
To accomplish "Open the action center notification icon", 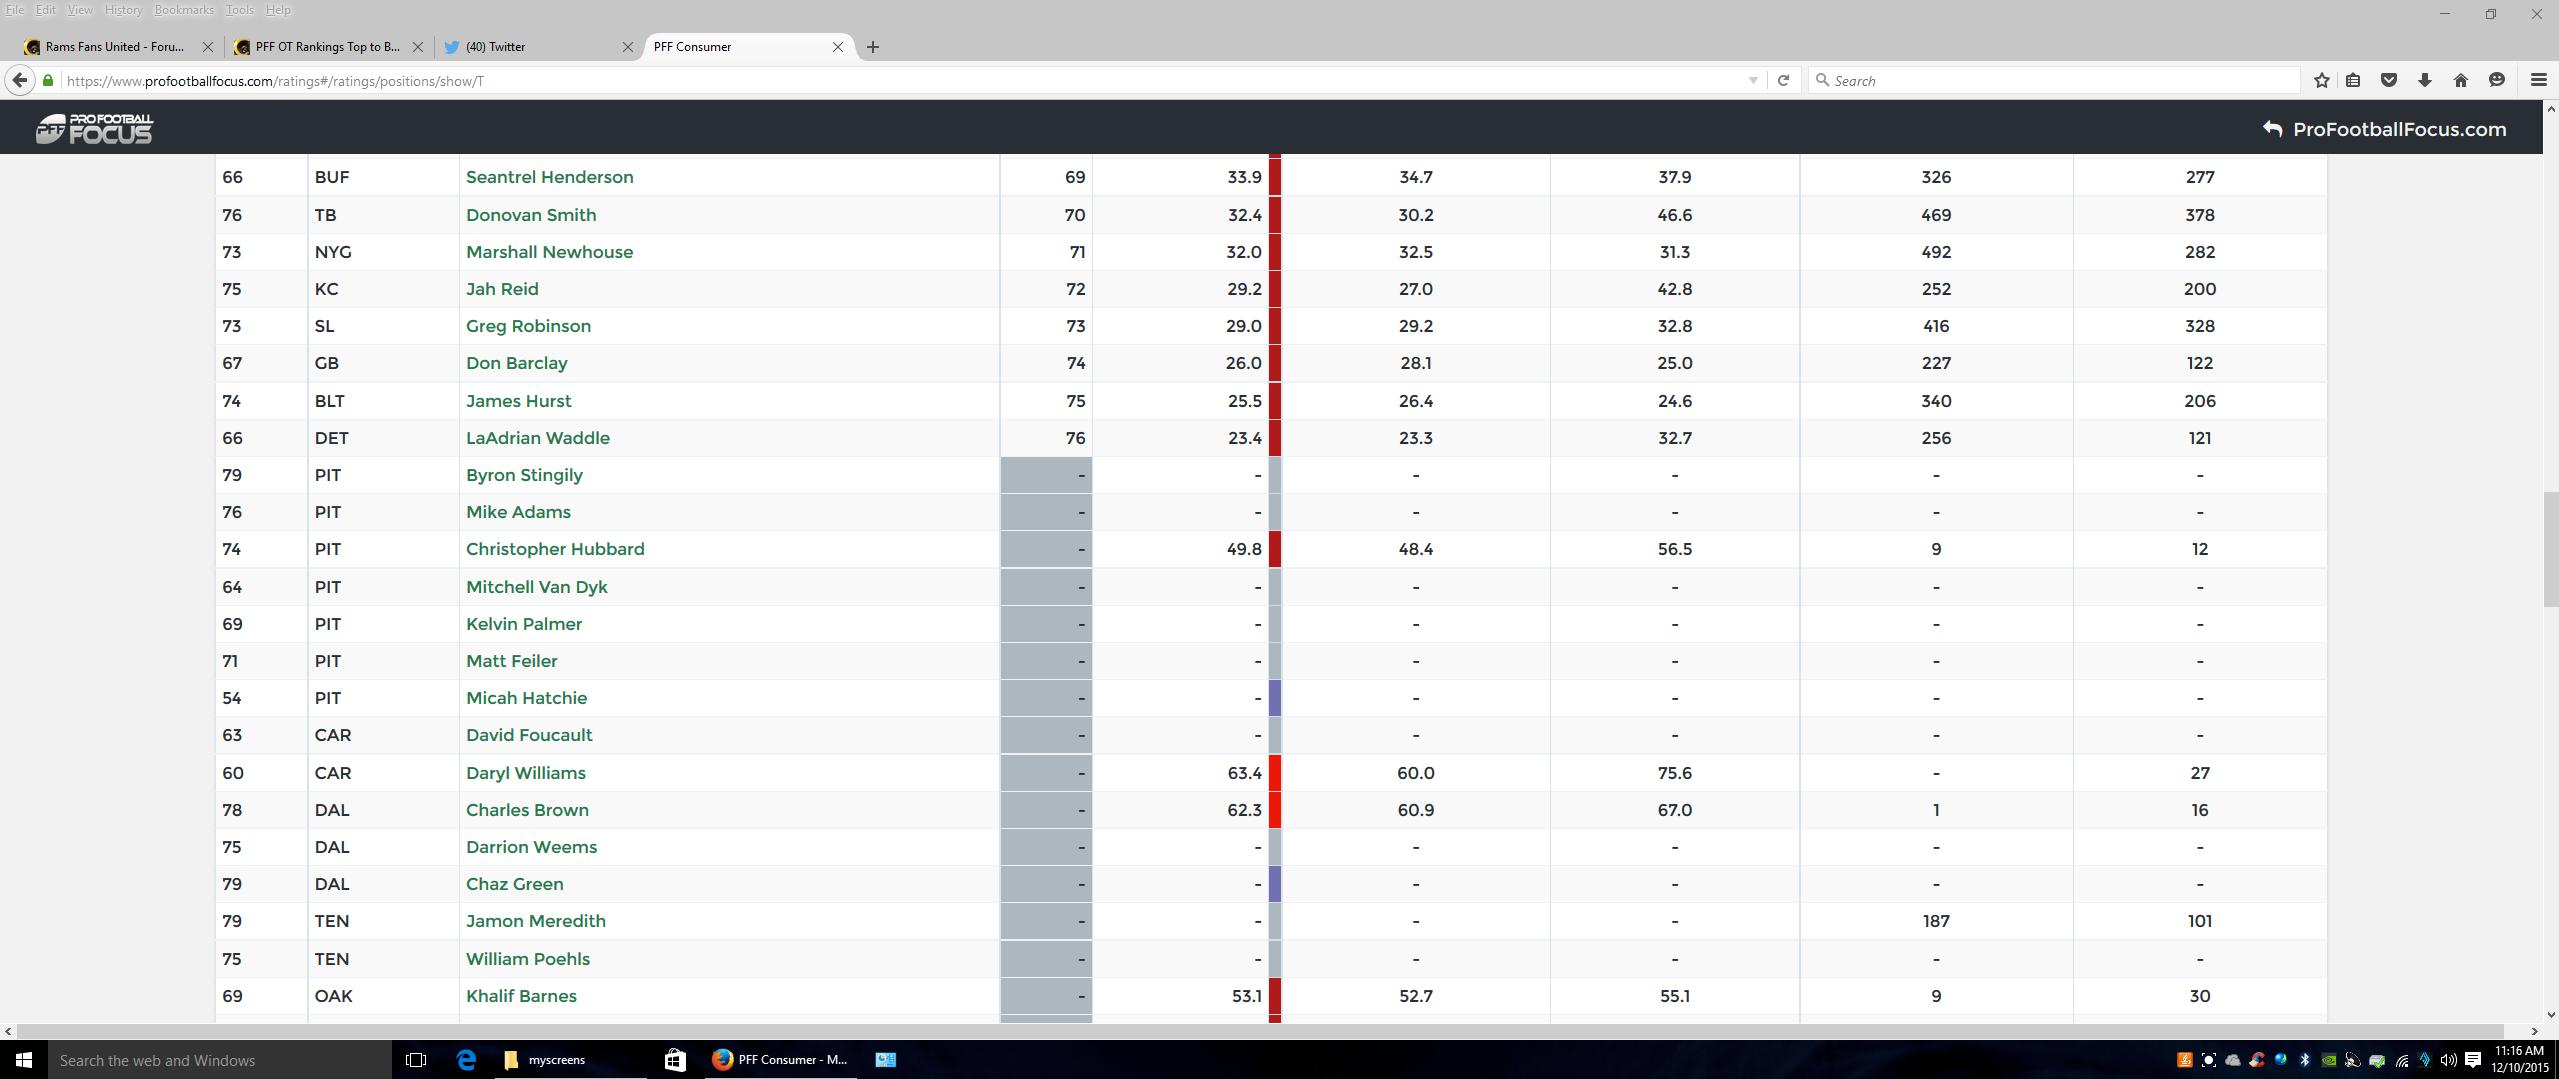I will tap(2473, 1060).
